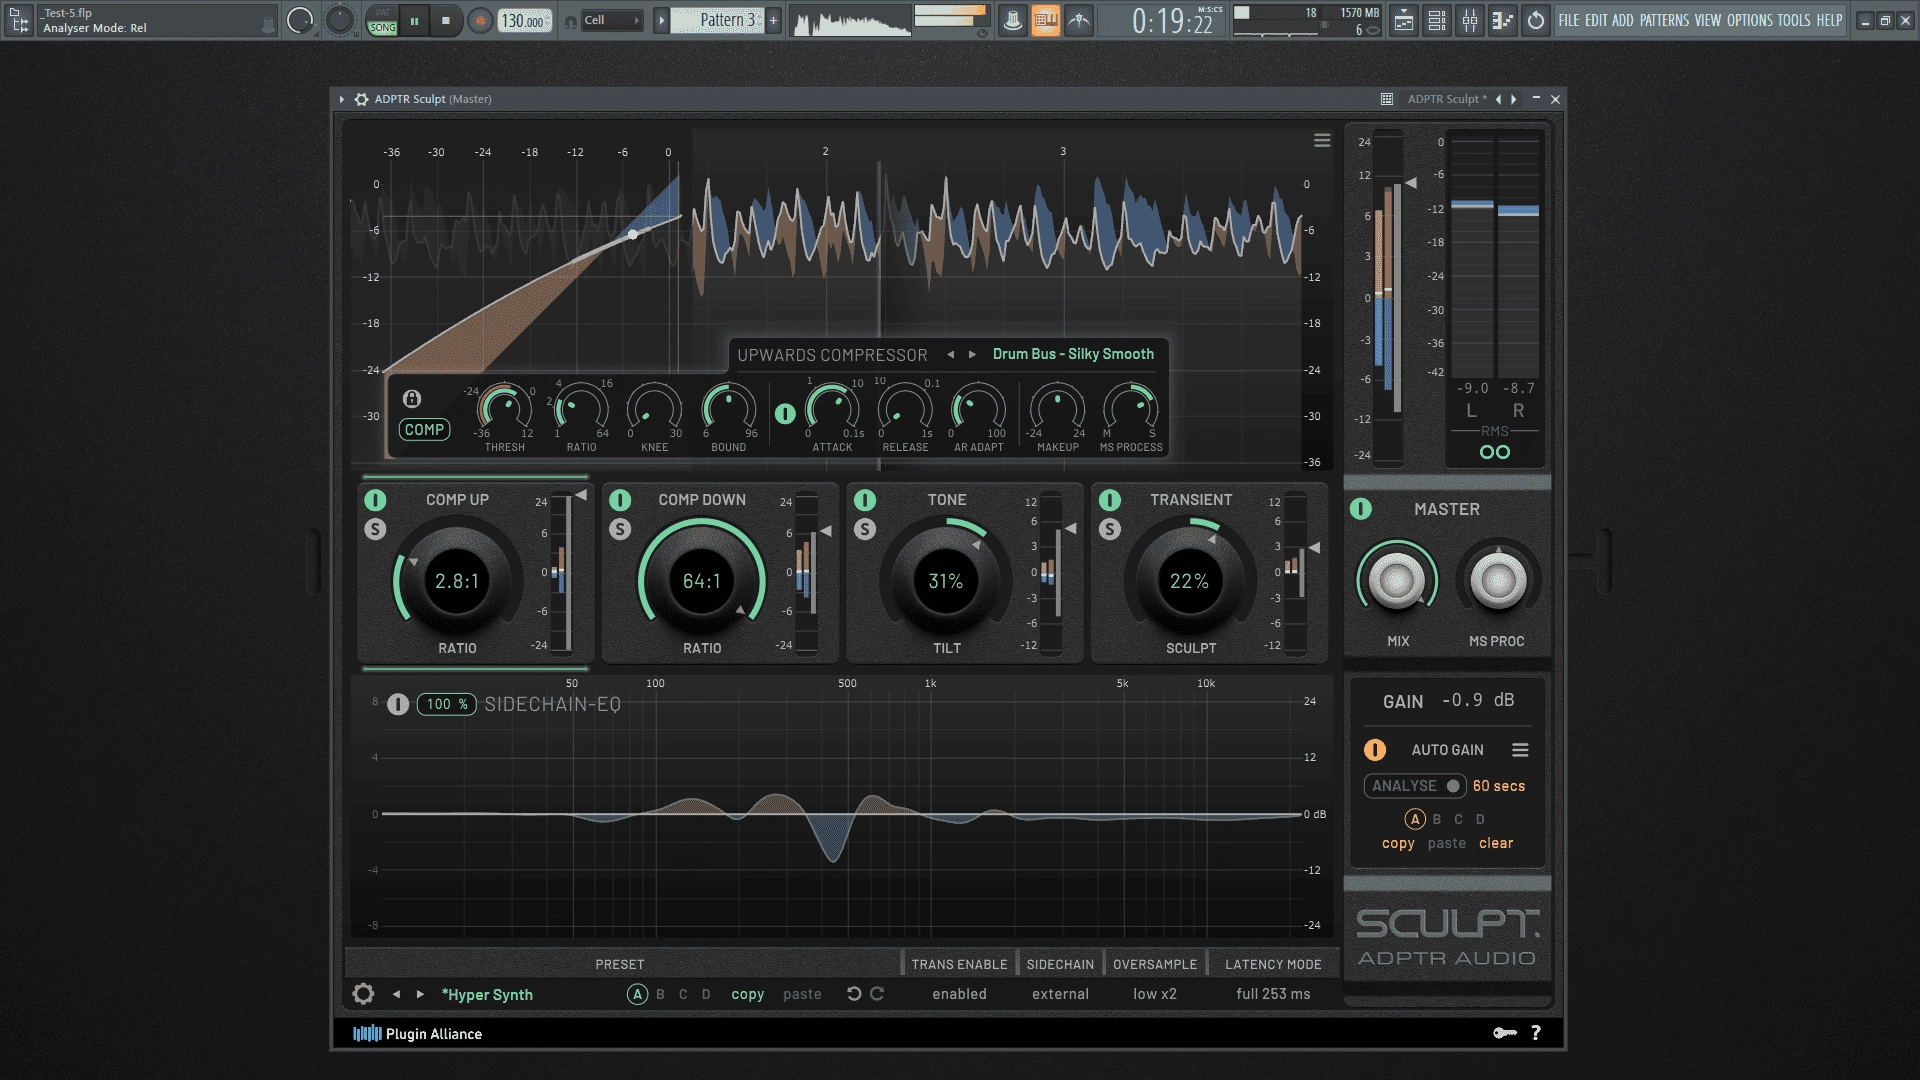
Task: Click the wrapper detached window icon
Action: point(1387,99)
